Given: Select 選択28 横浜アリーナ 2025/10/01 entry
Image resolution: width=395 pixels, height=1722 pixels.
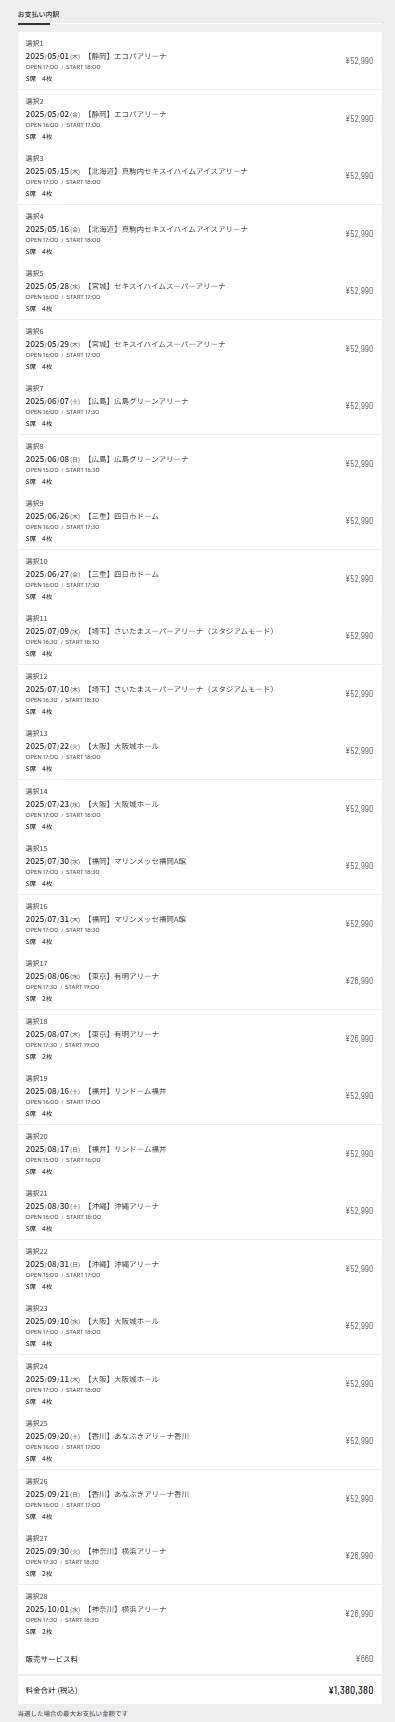Looking at the screenshot, I should [199, 1614].
